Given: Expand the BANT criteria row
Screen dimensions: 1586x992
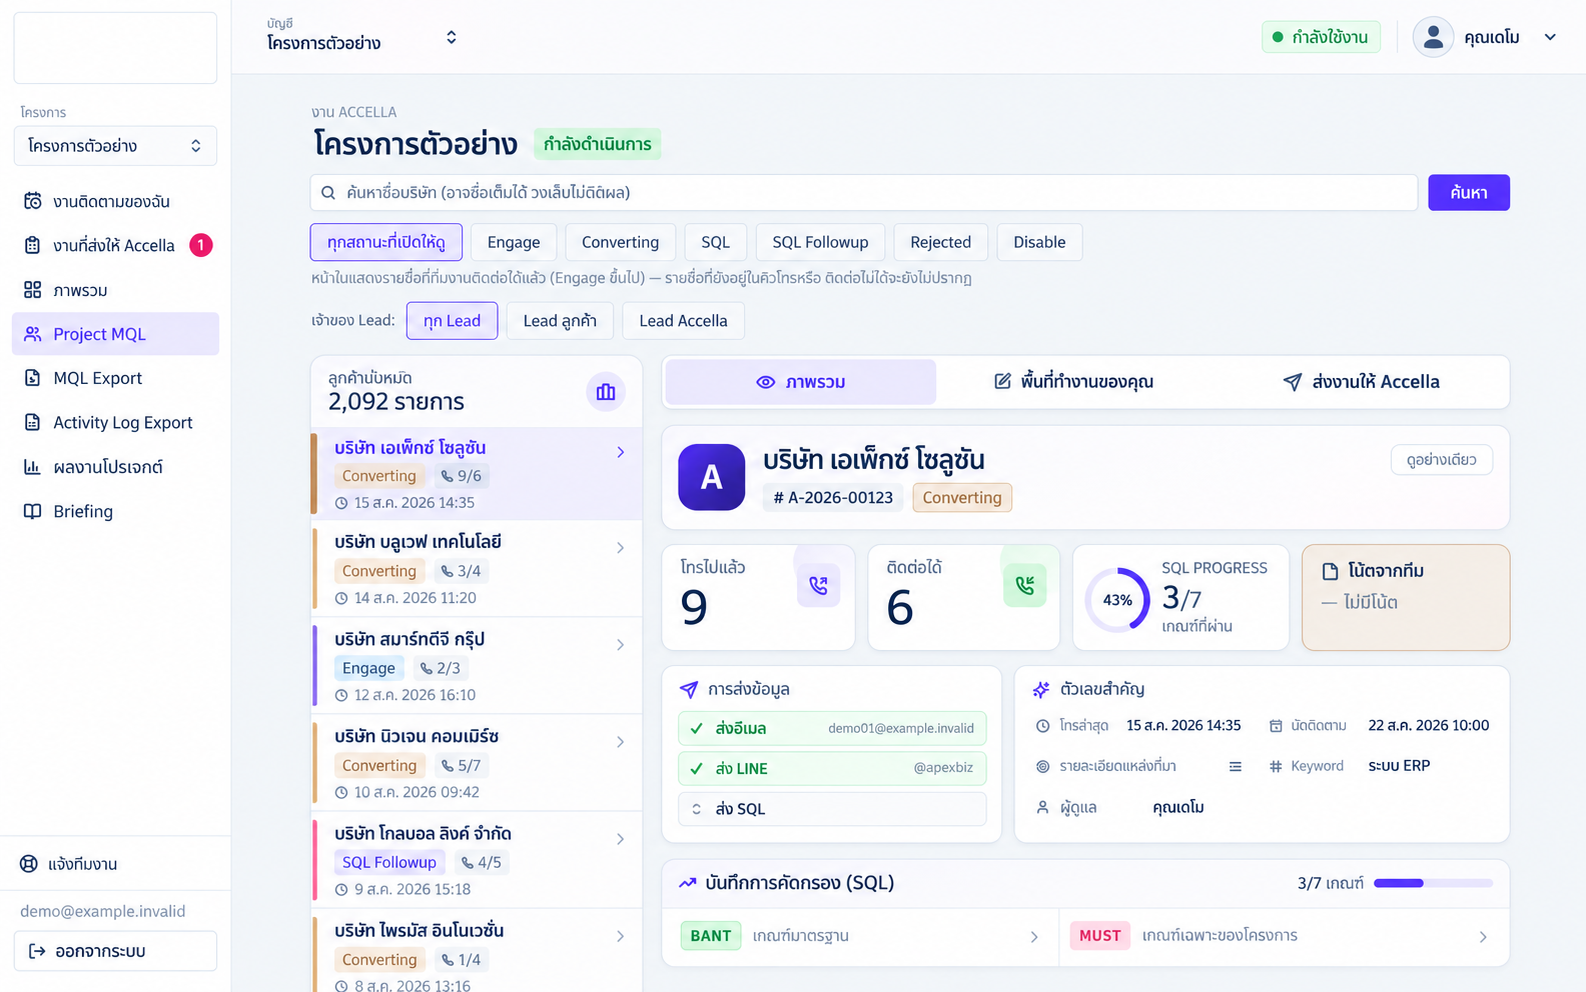Looking at the screenshot, I should click(x=860, y=936).
